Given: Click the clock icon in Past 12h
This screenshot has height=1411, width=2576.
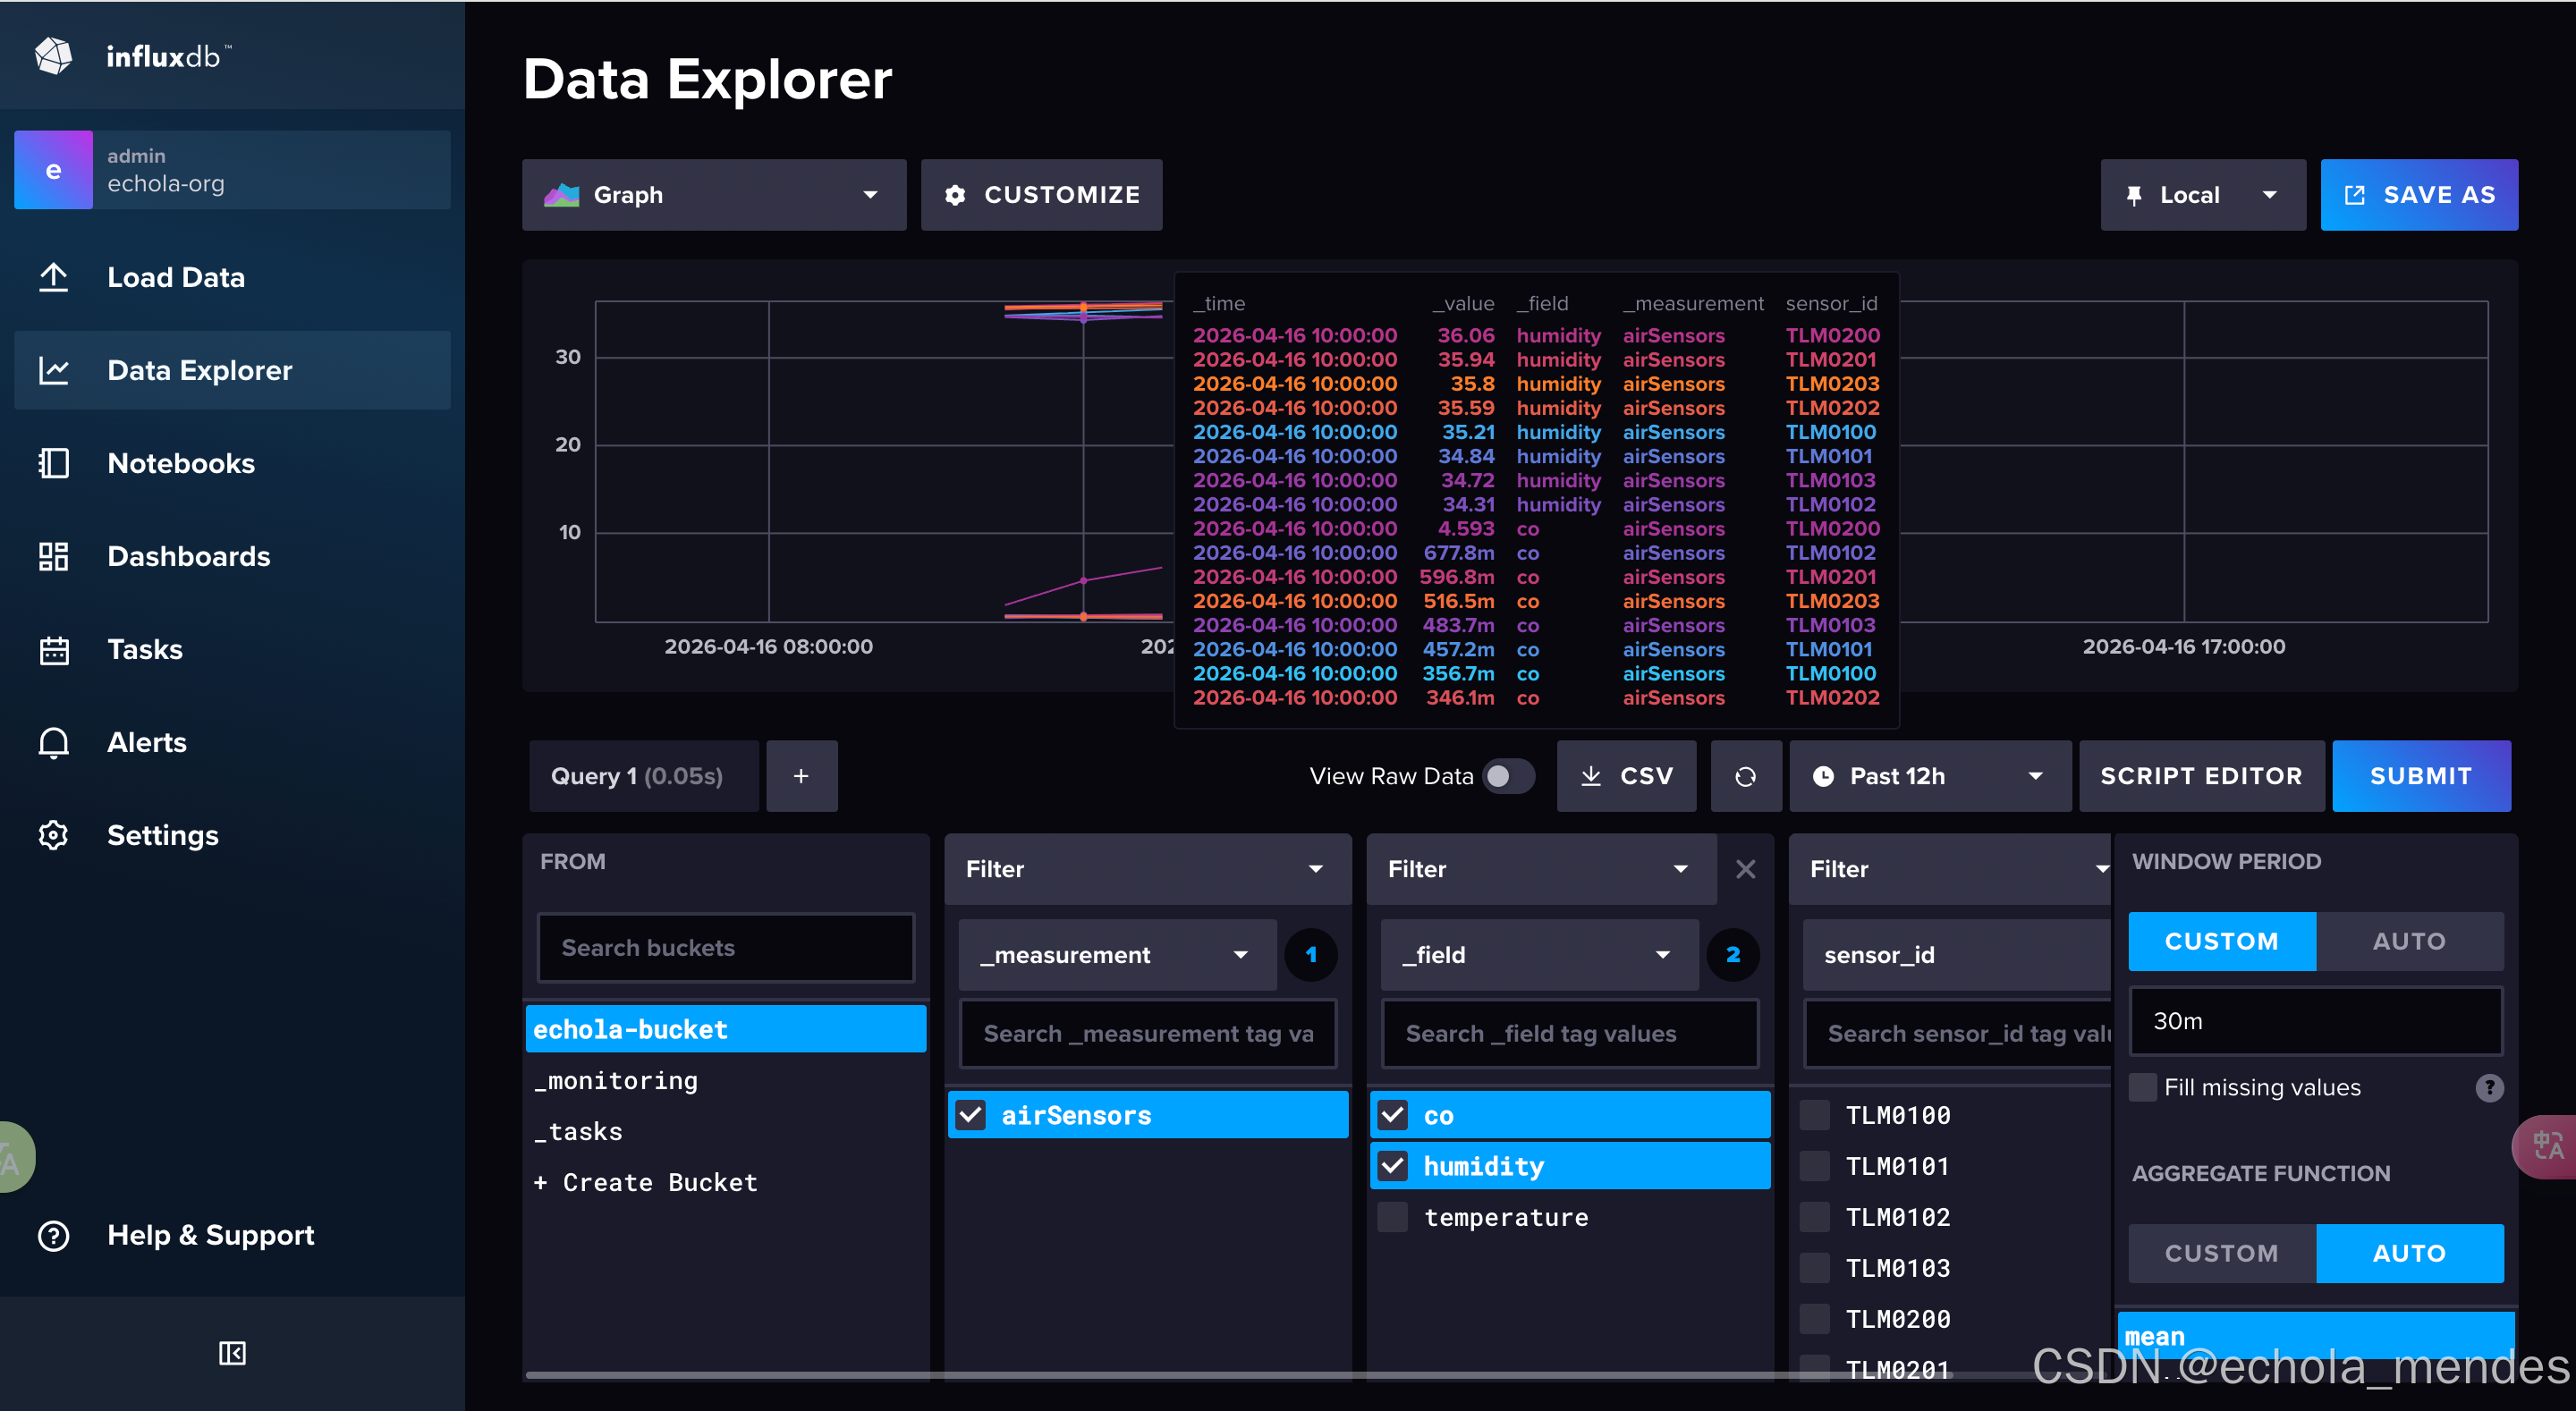Looking at the screenshot, I should tap(1823, 776).
